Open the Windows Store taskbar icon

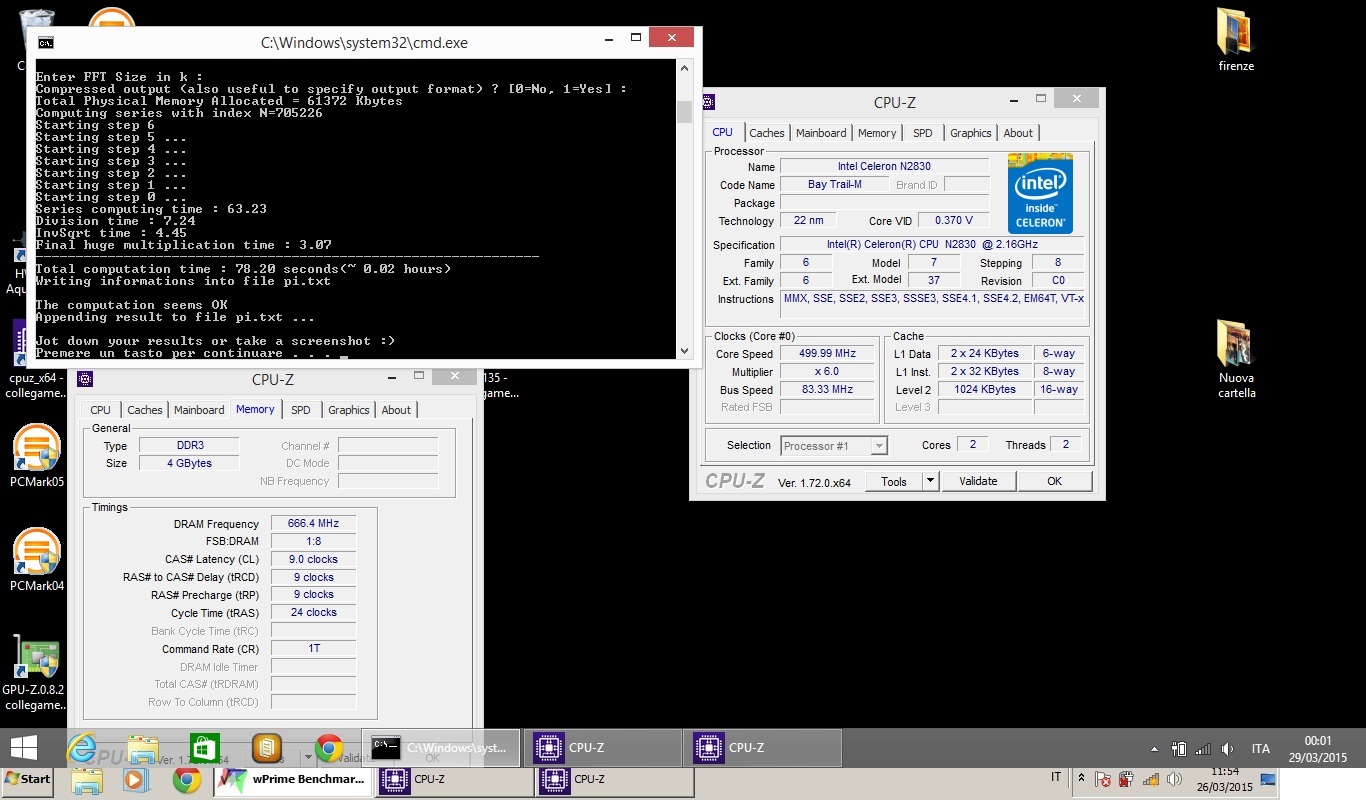[x=204, y=748]
